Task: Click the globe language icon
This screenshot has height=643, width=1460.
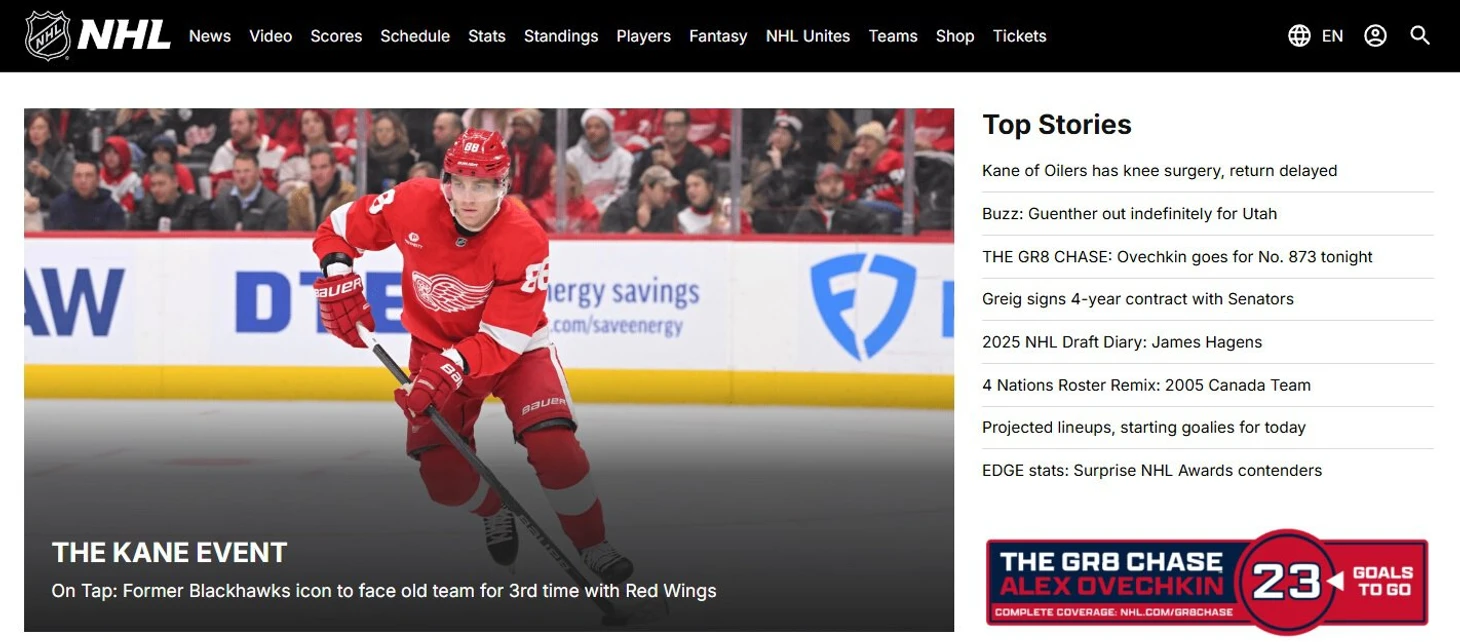Action: click(1299, 36)
